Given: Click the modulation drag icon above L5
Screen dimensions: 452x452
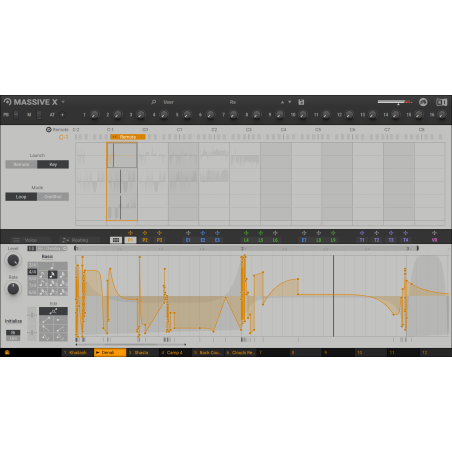Looking at the screenshot, I should pyautogui.click(x=261, y=233).
